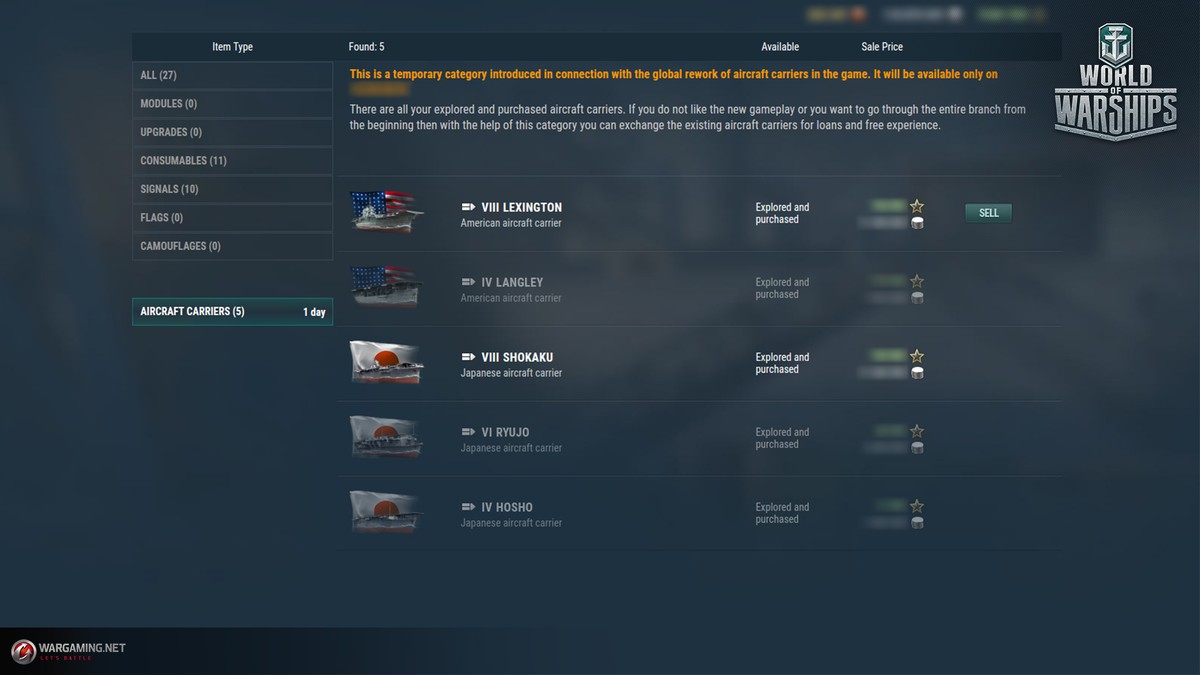Click the Wargaming.net logo

[68, 650]
